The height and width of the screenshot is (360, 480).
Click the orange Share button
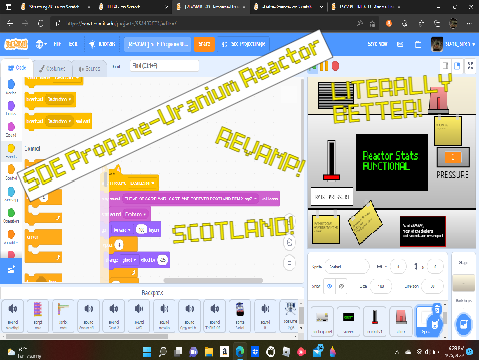204,44
